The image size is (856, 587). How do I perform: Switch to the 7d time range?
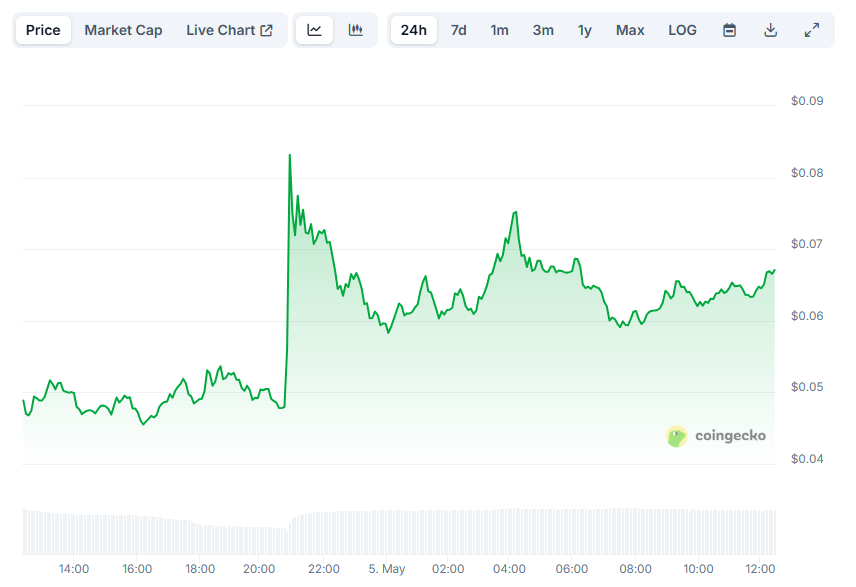(459, 30)
